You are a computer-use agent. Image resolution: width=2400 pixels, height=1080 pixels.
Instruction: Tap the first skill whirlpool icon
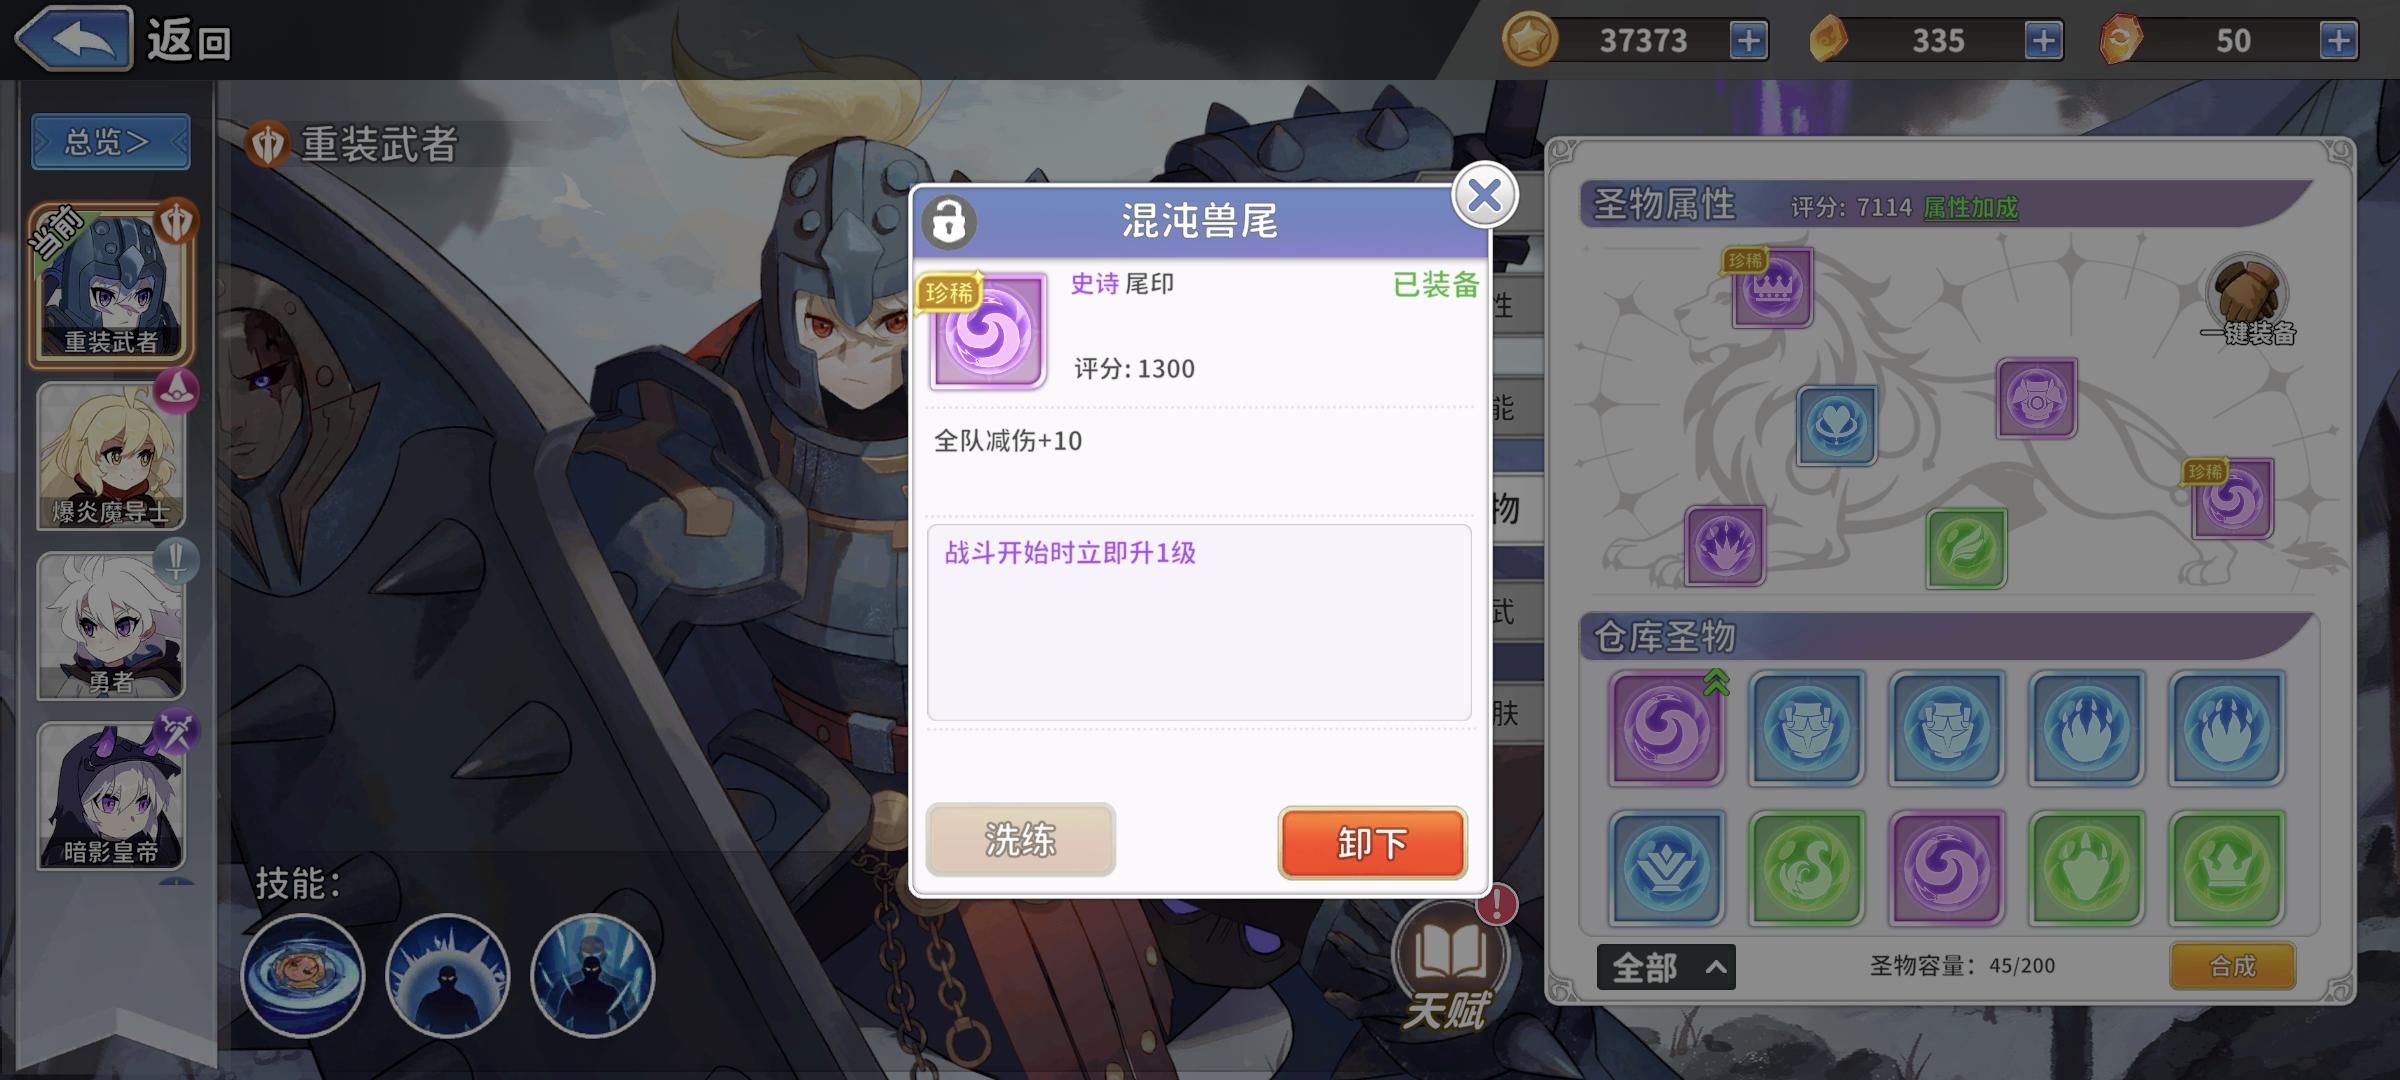[x=303, y=975]
